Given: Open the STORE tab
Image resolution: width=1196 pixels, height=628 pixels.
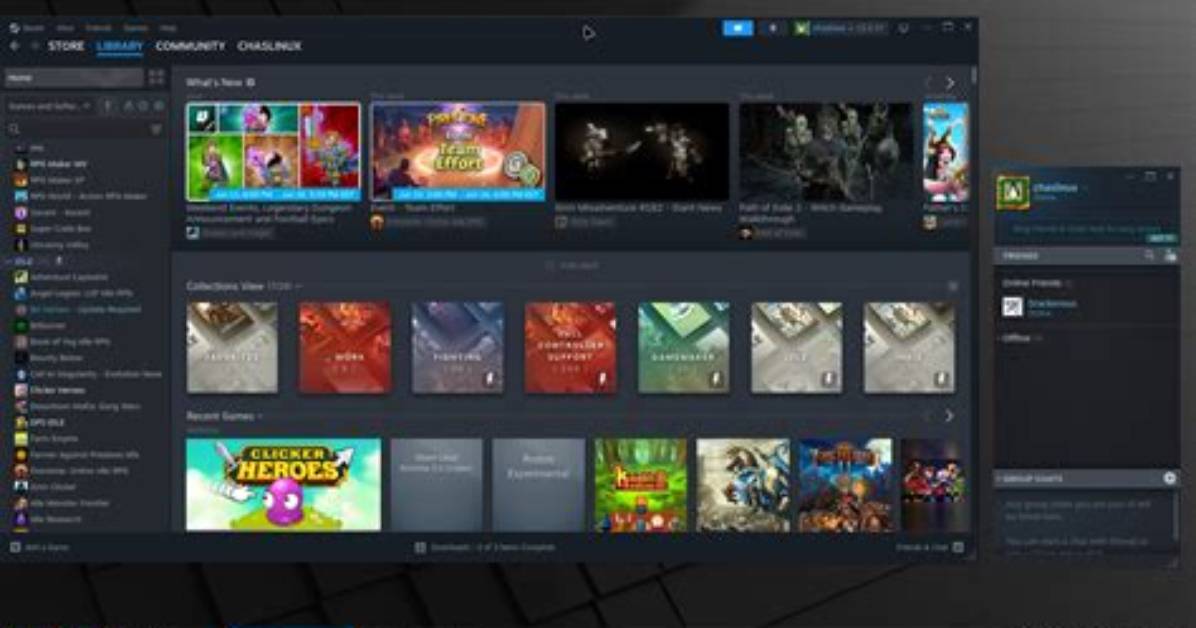Looking at the screenshot, I should (x=66, y=46).
